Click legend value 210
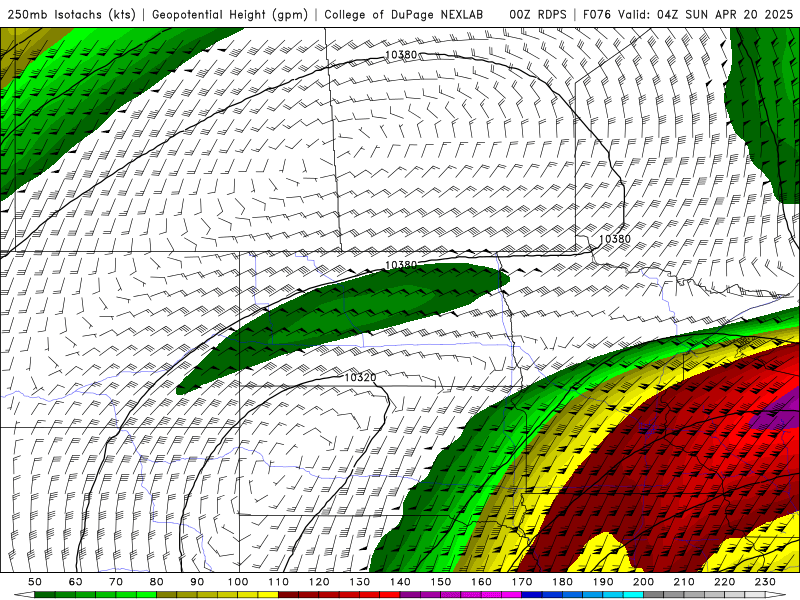Image resolution: width=800 pixels, height=600 pixels. [x=684, y=582]
